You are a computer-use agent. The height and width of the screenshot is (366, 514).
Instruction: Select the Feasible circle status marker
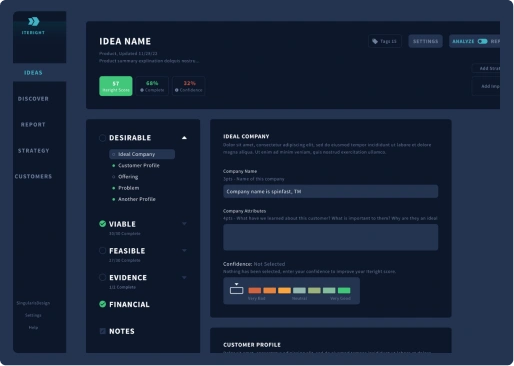pyautogui.click(x=103, y=250)
